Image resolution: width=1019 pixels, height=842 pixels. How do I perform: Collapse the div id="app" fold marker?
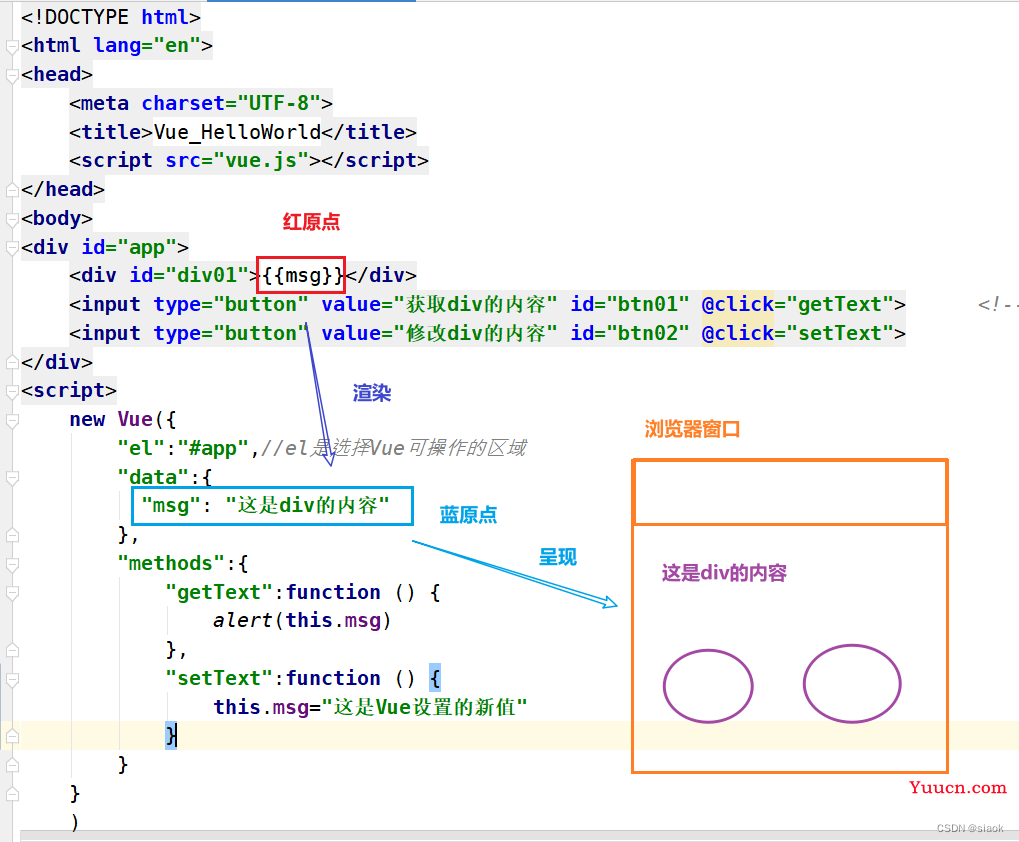pyautogui.click(x=11, y=248)
